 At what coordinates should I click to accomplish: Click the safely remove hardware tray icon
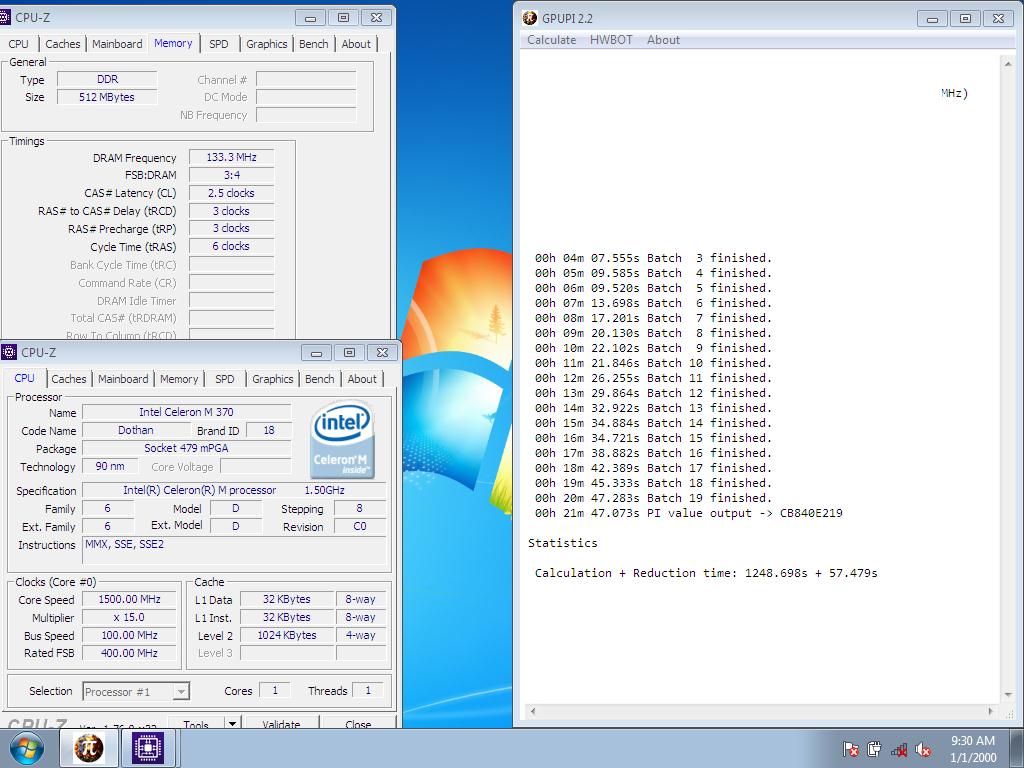click(x=874, y=749)
